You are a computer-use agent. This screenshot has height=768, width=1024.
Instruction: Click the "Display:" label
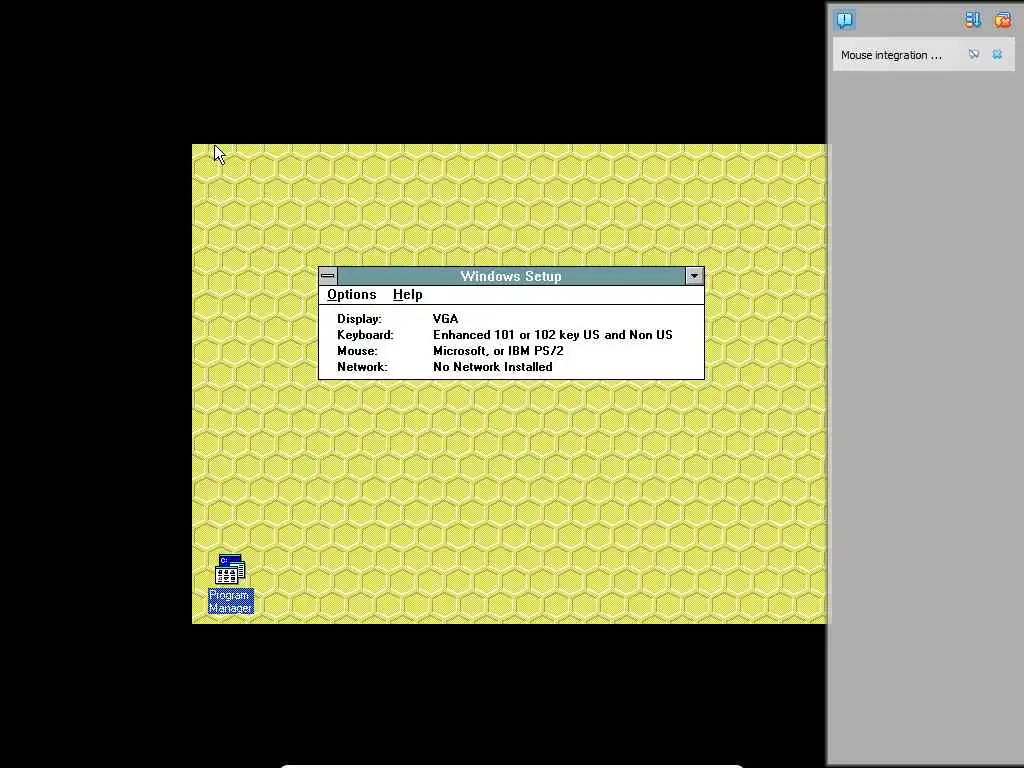coord(359,319)
